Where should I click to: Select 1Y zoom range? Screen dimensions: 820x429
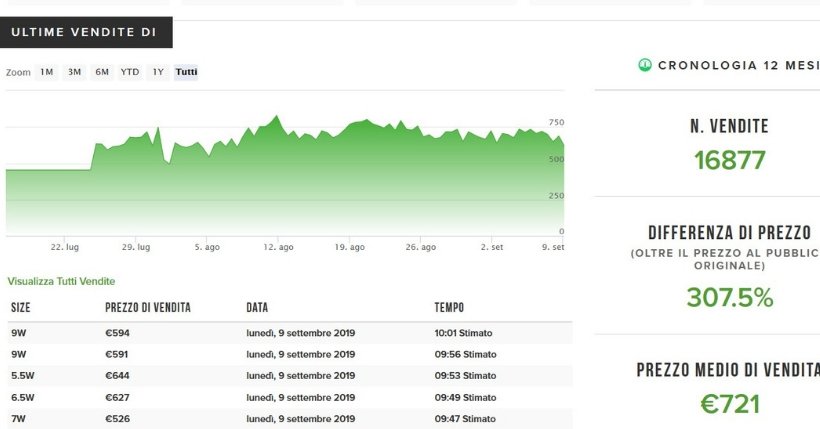pyautogui.click(x=158, y=72)
